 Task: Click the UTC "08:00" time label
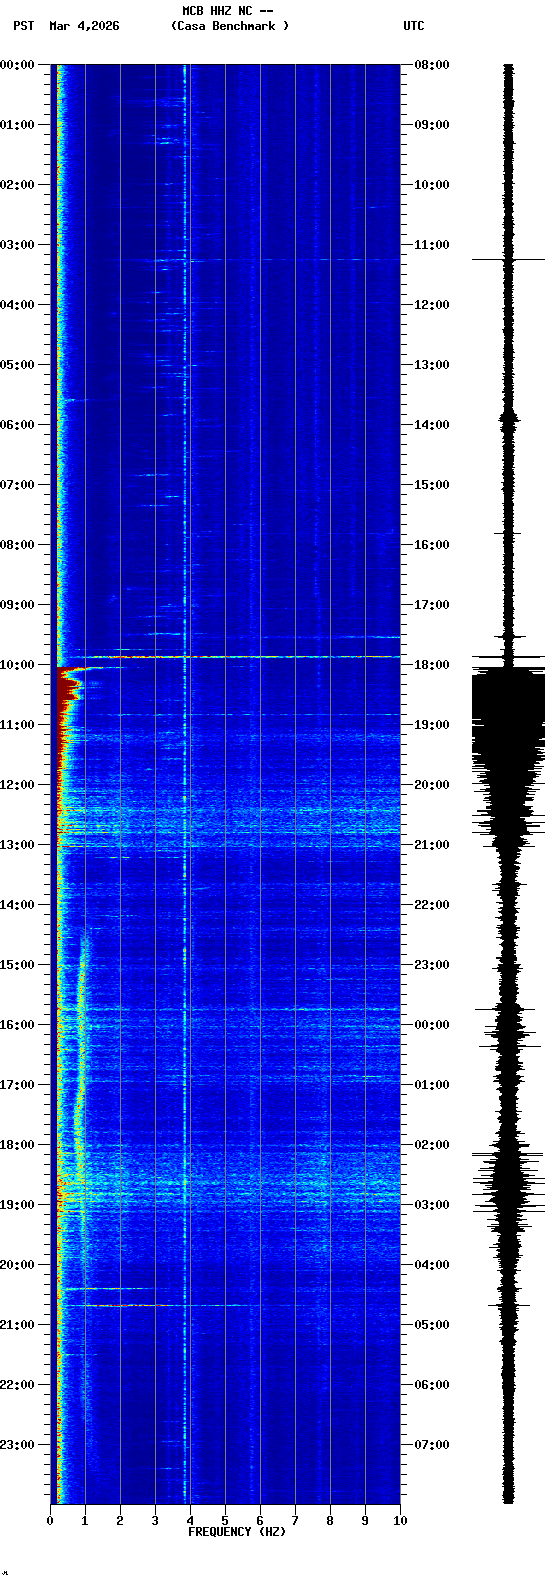pyautogui.click(x=432, y=65)
